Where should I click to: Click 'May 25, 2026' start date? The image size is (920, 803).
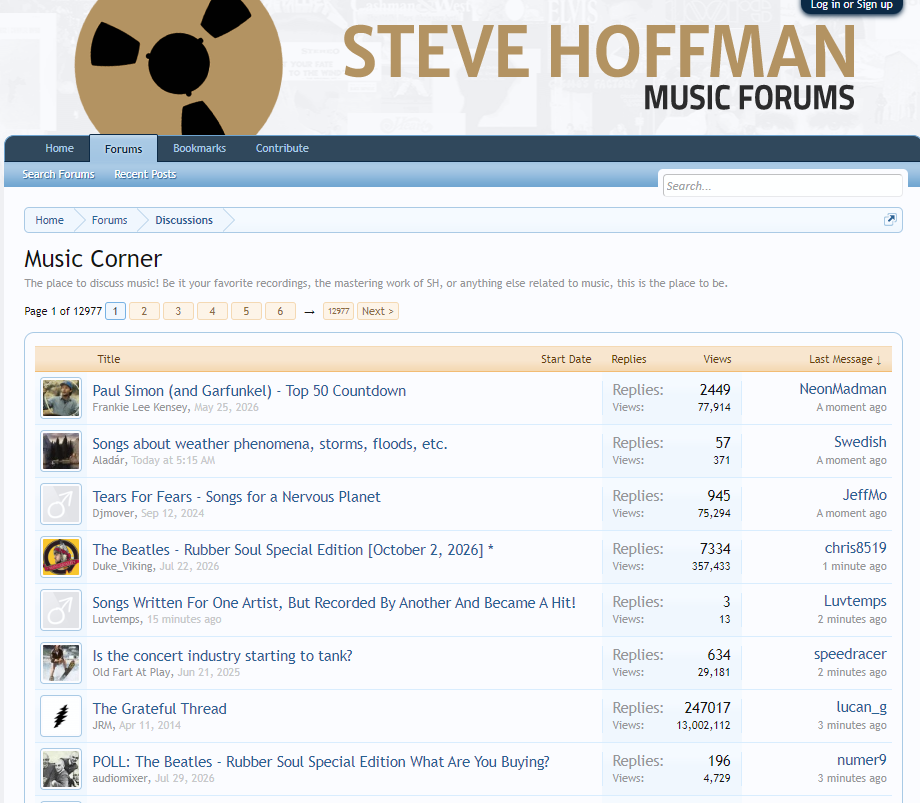pyautogui.click(x=226, y=407)
